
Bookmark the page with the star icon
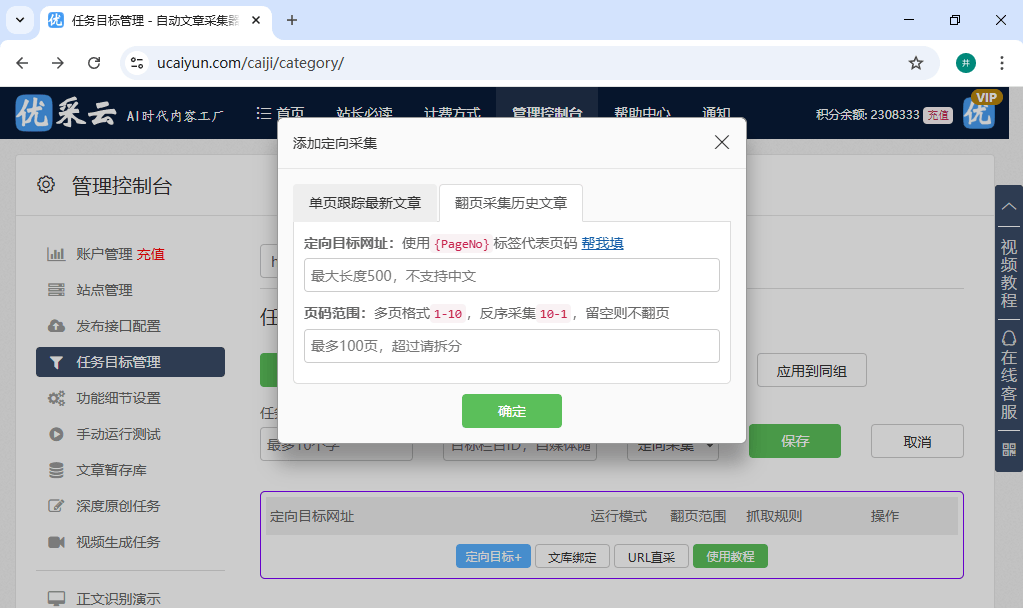pos(916,61)
